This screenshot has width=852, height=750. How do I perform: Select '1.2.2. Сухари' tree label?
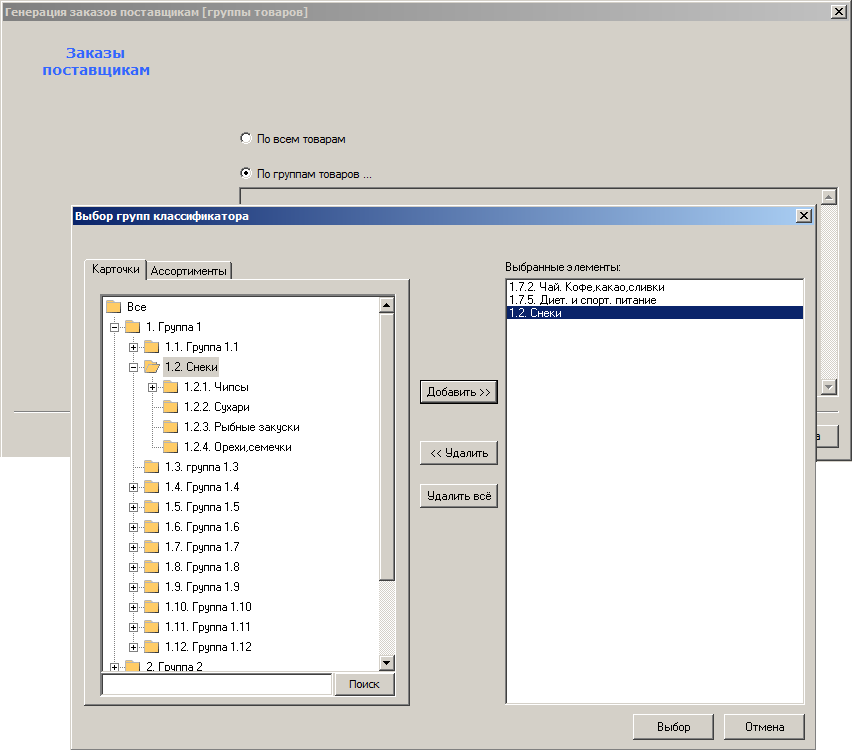[217, 407]
